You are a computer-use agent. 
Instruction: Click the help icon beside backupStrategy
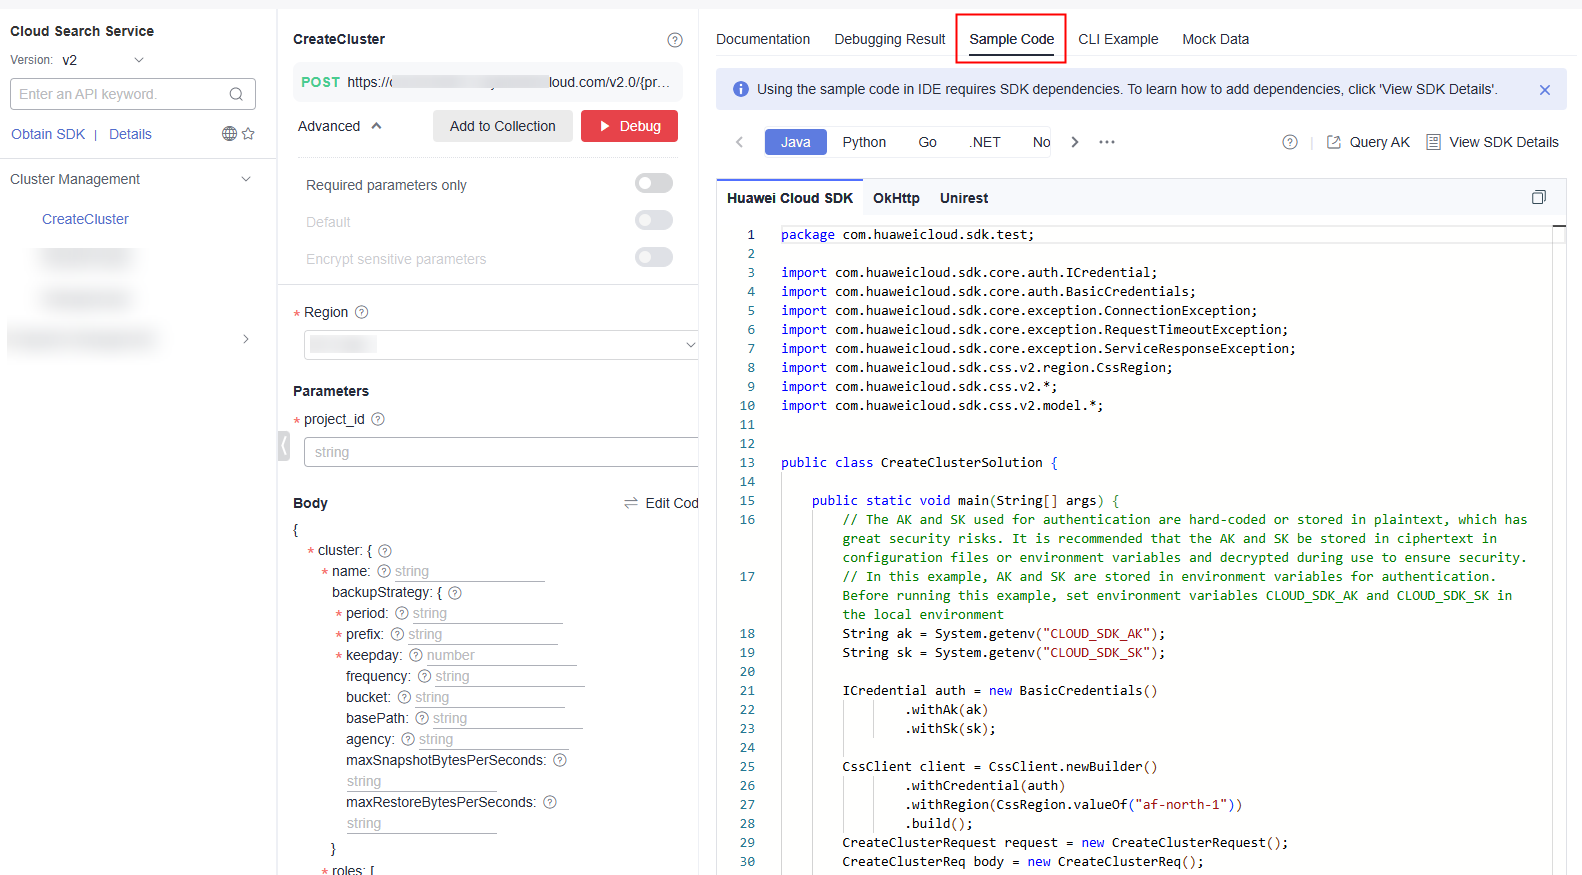pos(455,593)
